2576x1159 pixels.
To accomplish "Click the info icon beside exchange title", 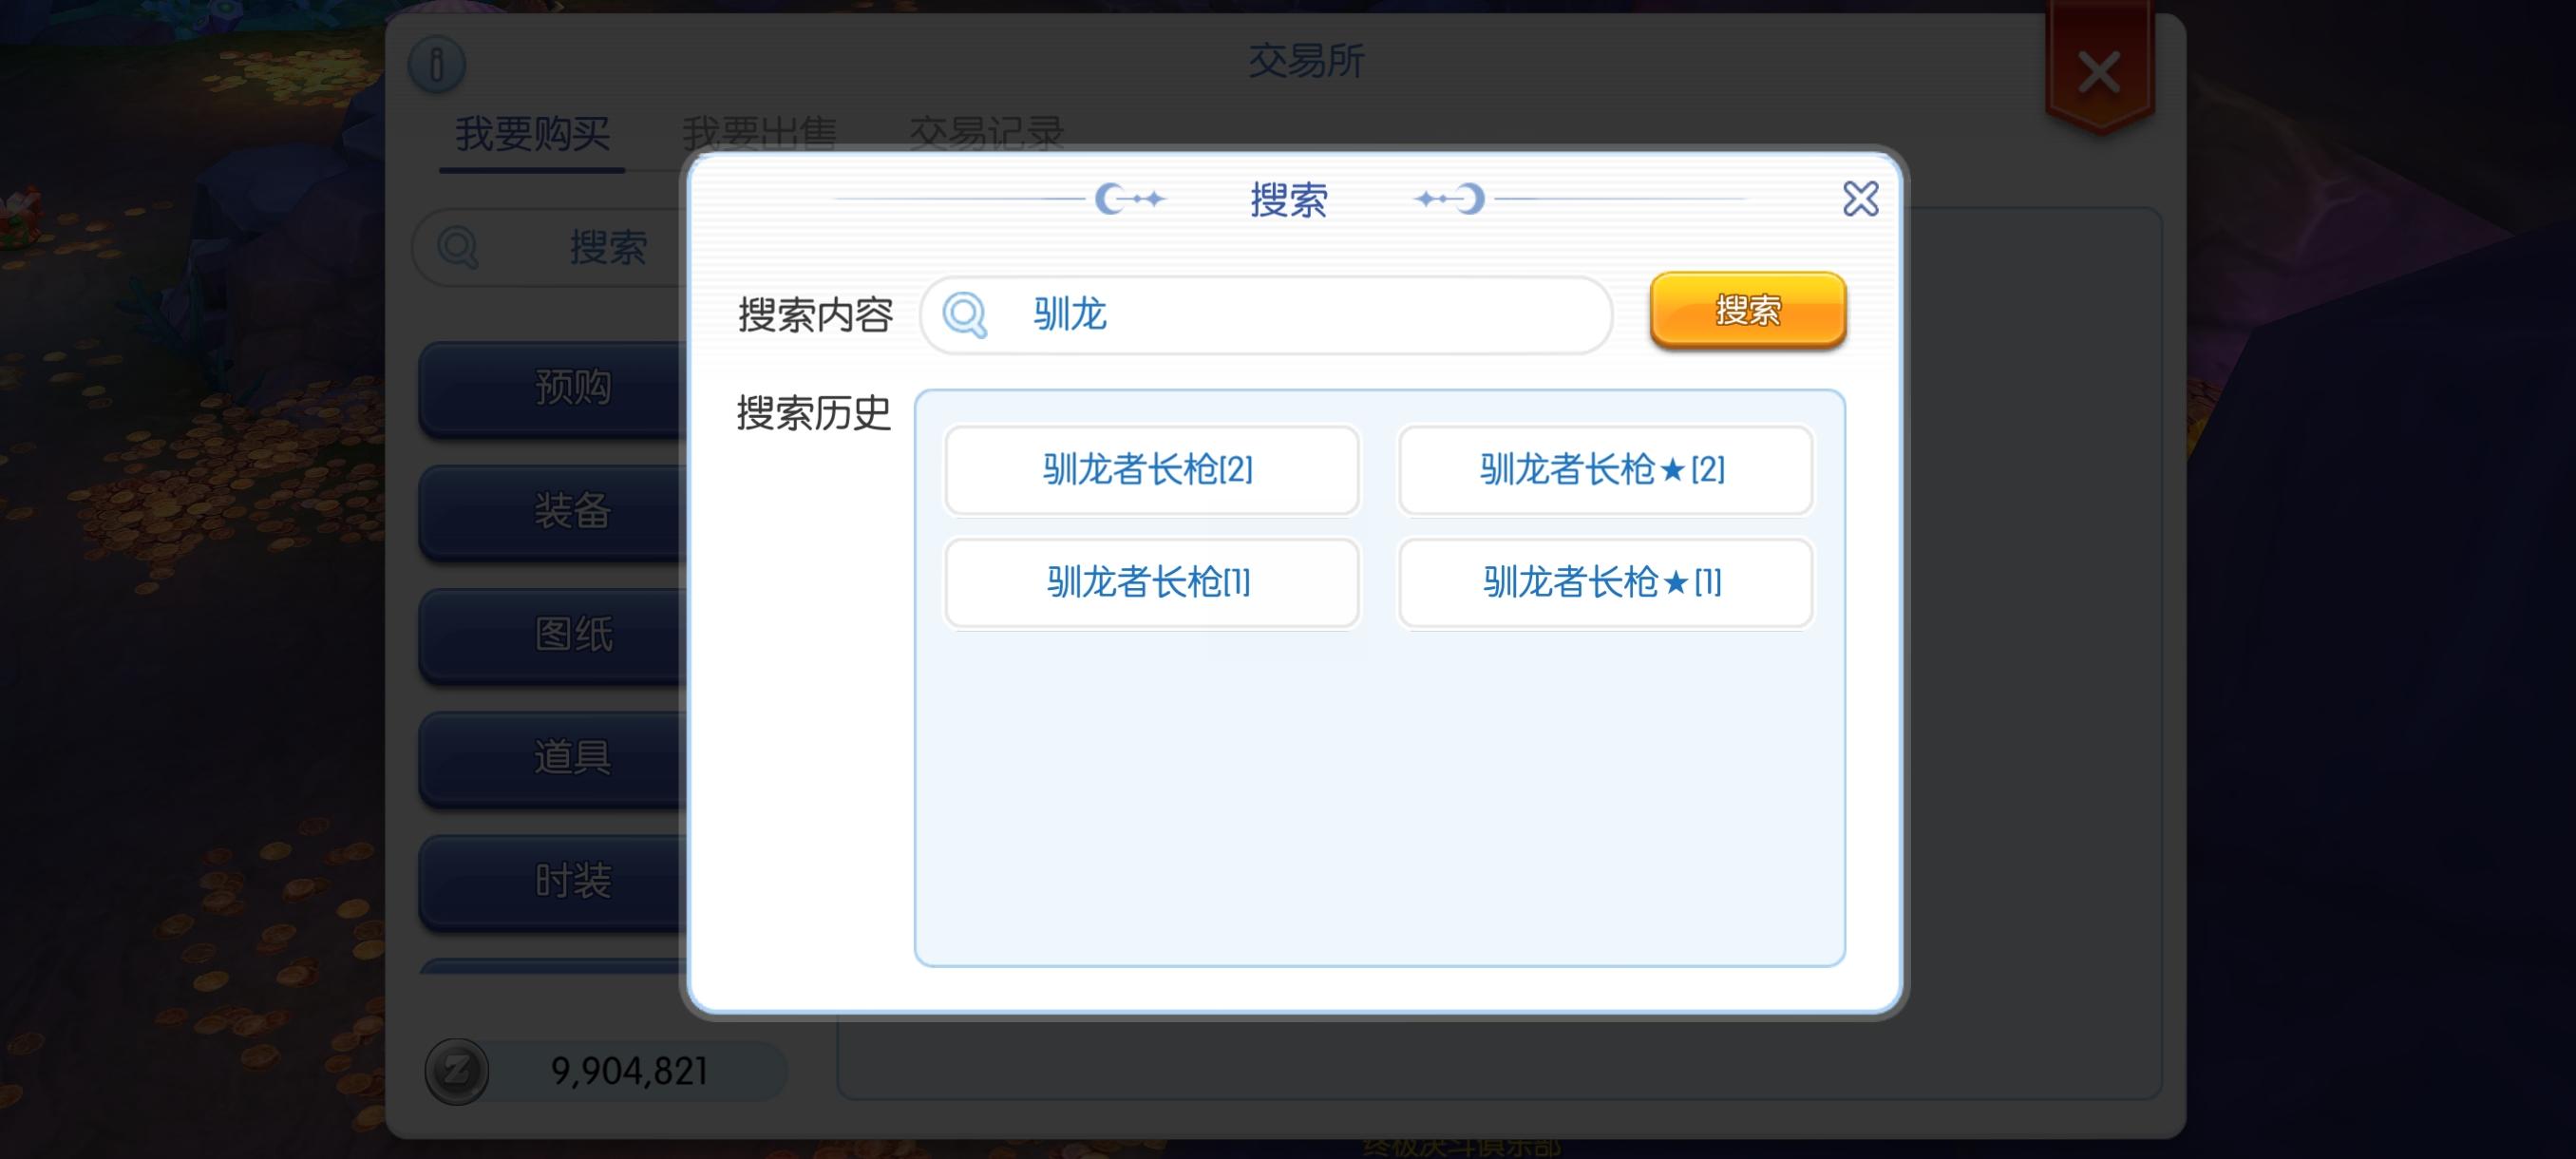I will tap(437, 65).
